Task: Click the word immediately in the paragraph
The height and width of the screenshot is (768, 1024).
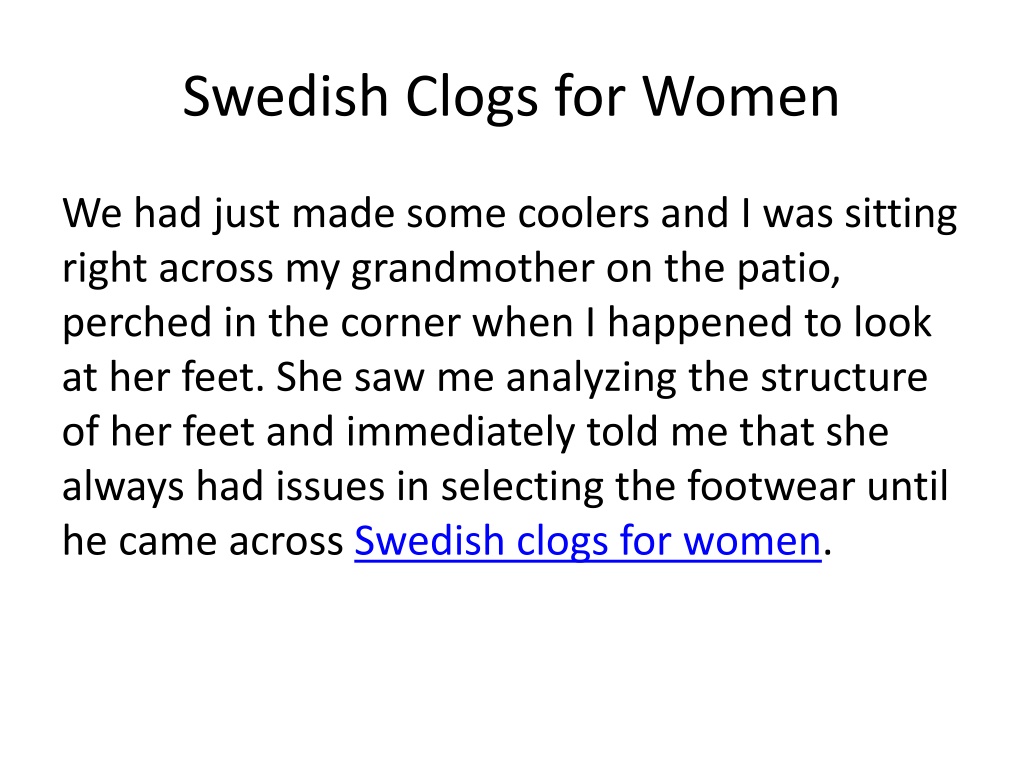Action: [460, 434]
